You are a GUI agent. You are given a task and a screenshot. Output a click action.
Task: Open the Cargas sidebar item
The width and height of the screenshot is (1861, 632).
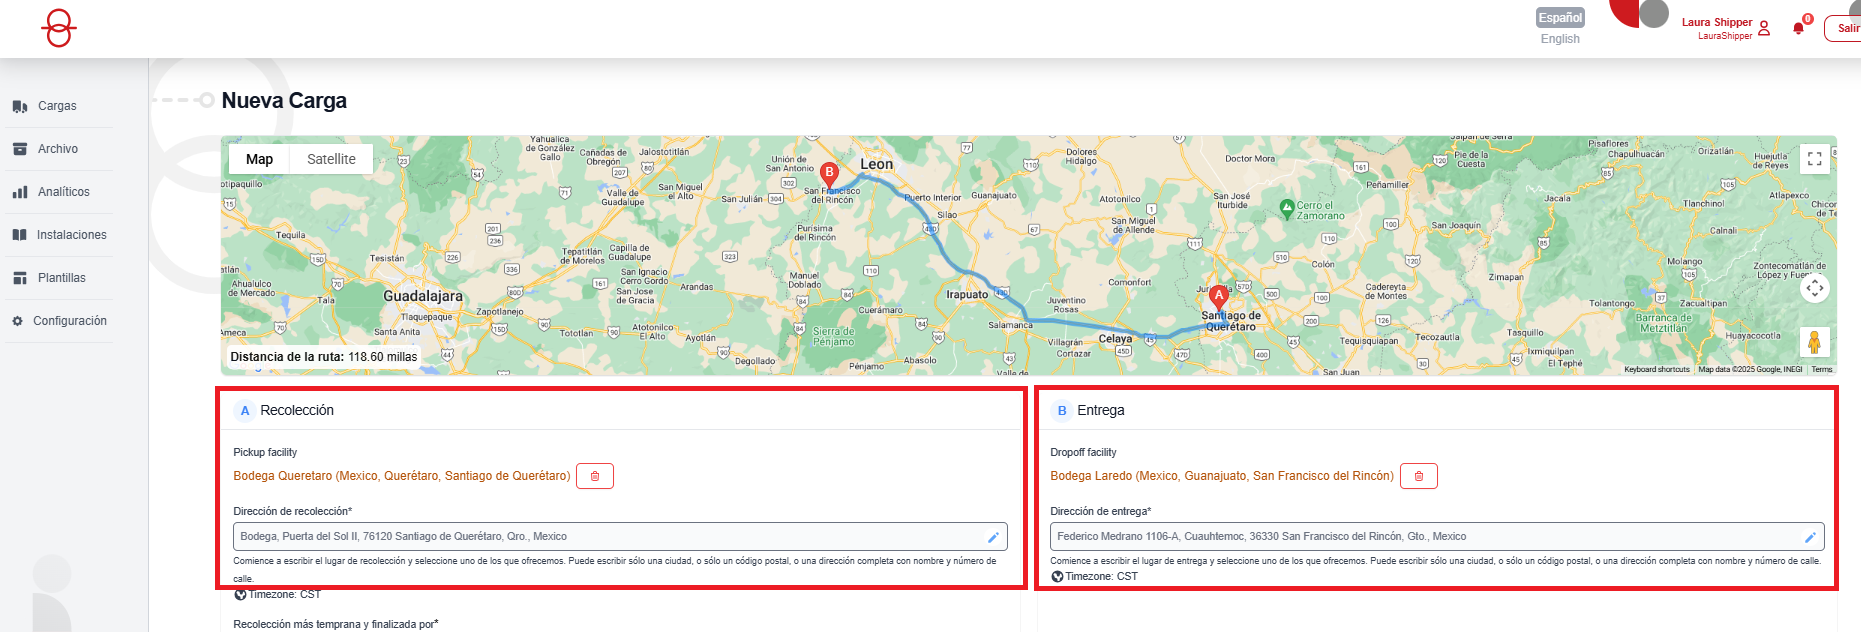(x=57, y=106)
